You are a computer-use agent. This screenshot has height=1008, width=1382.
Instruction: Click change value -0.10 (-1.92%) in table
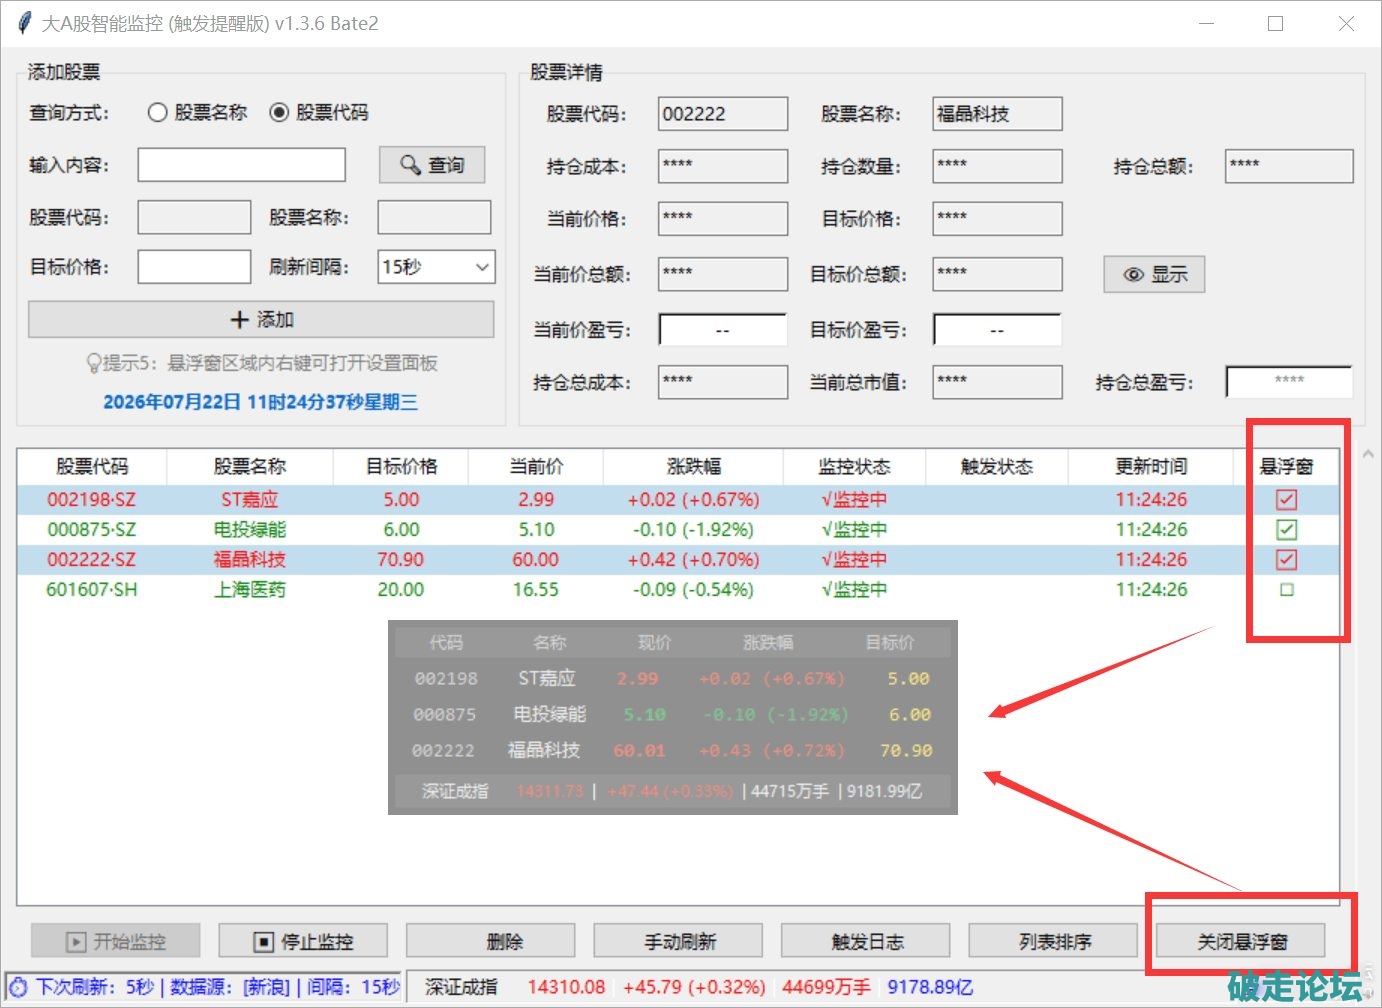(693, 530)
